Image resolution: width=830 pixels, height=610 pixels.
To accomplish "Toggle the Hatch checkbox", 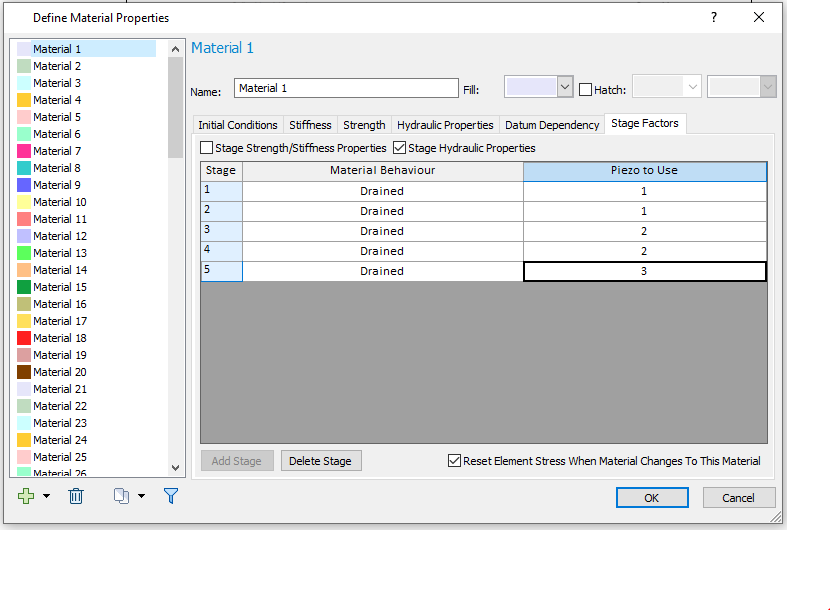I will [586, 88].
